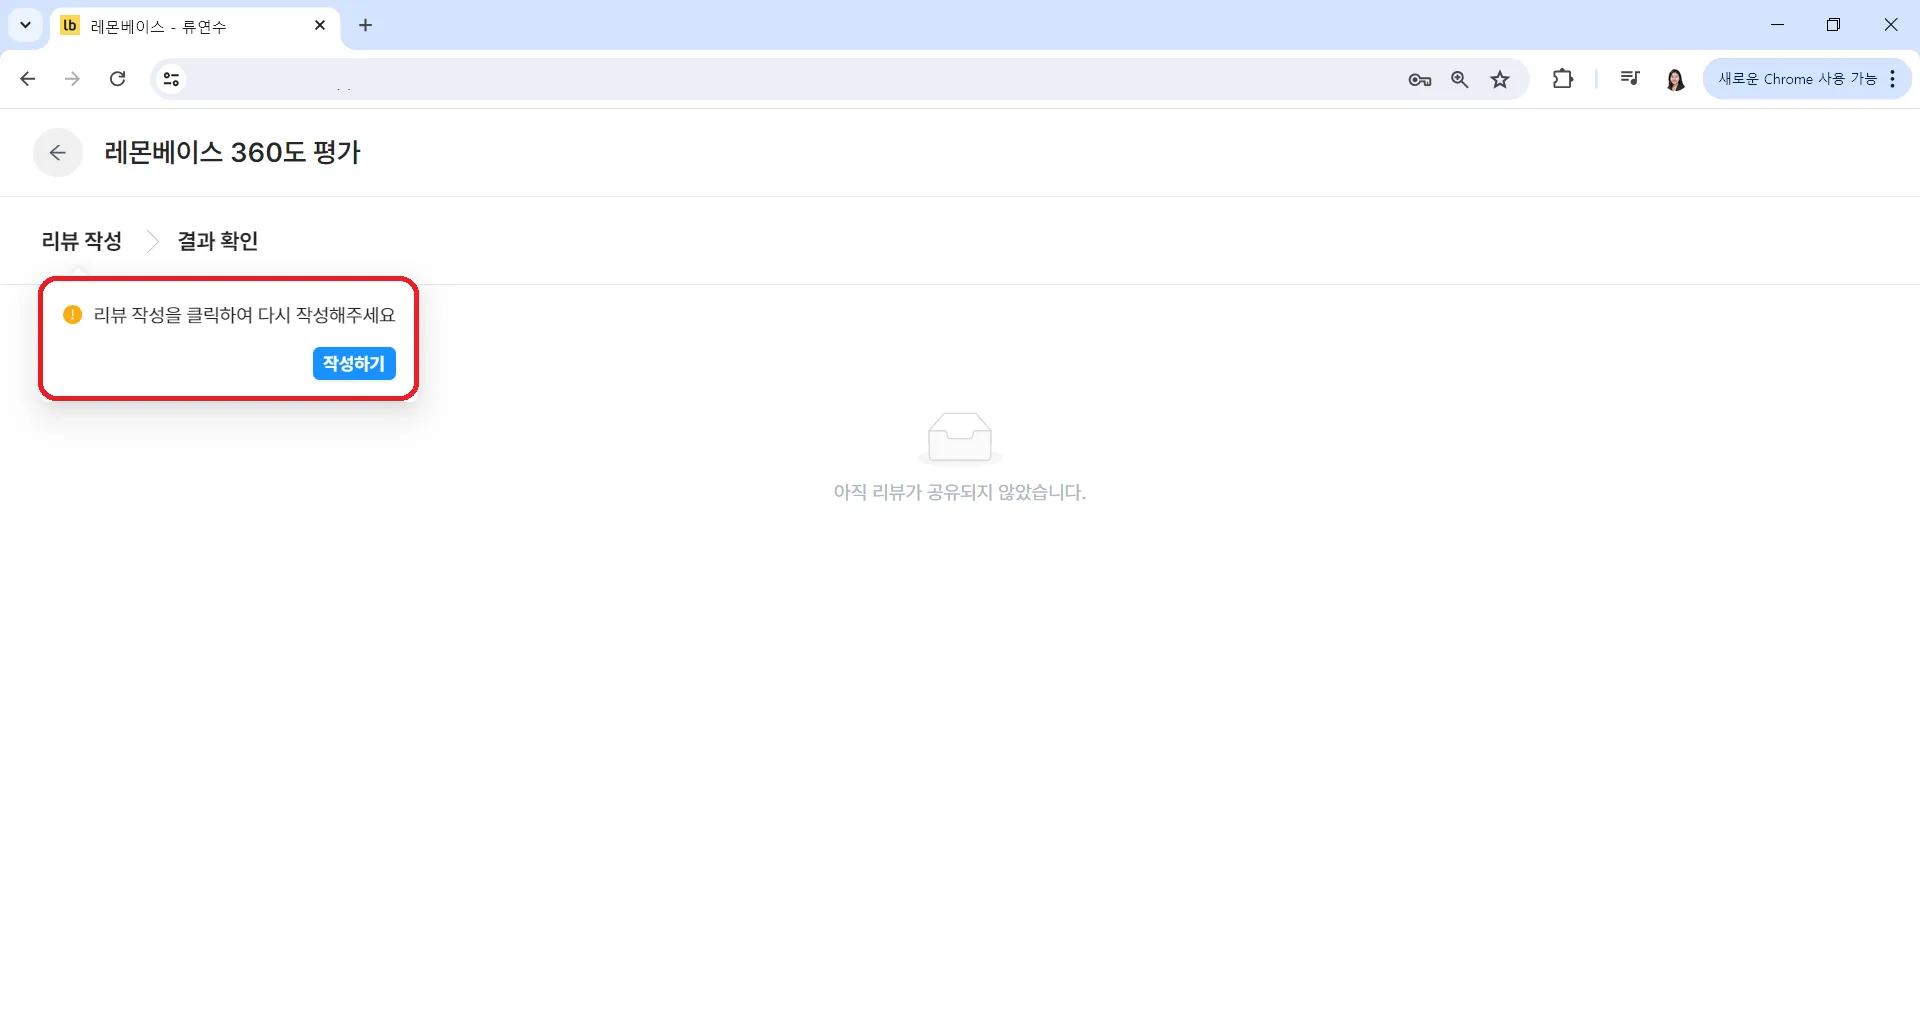Click the 아직 리뷰가 공유되지 않았습니다. text
1920x1030 pixels.
pyautogui.click(x=960, y=492)
